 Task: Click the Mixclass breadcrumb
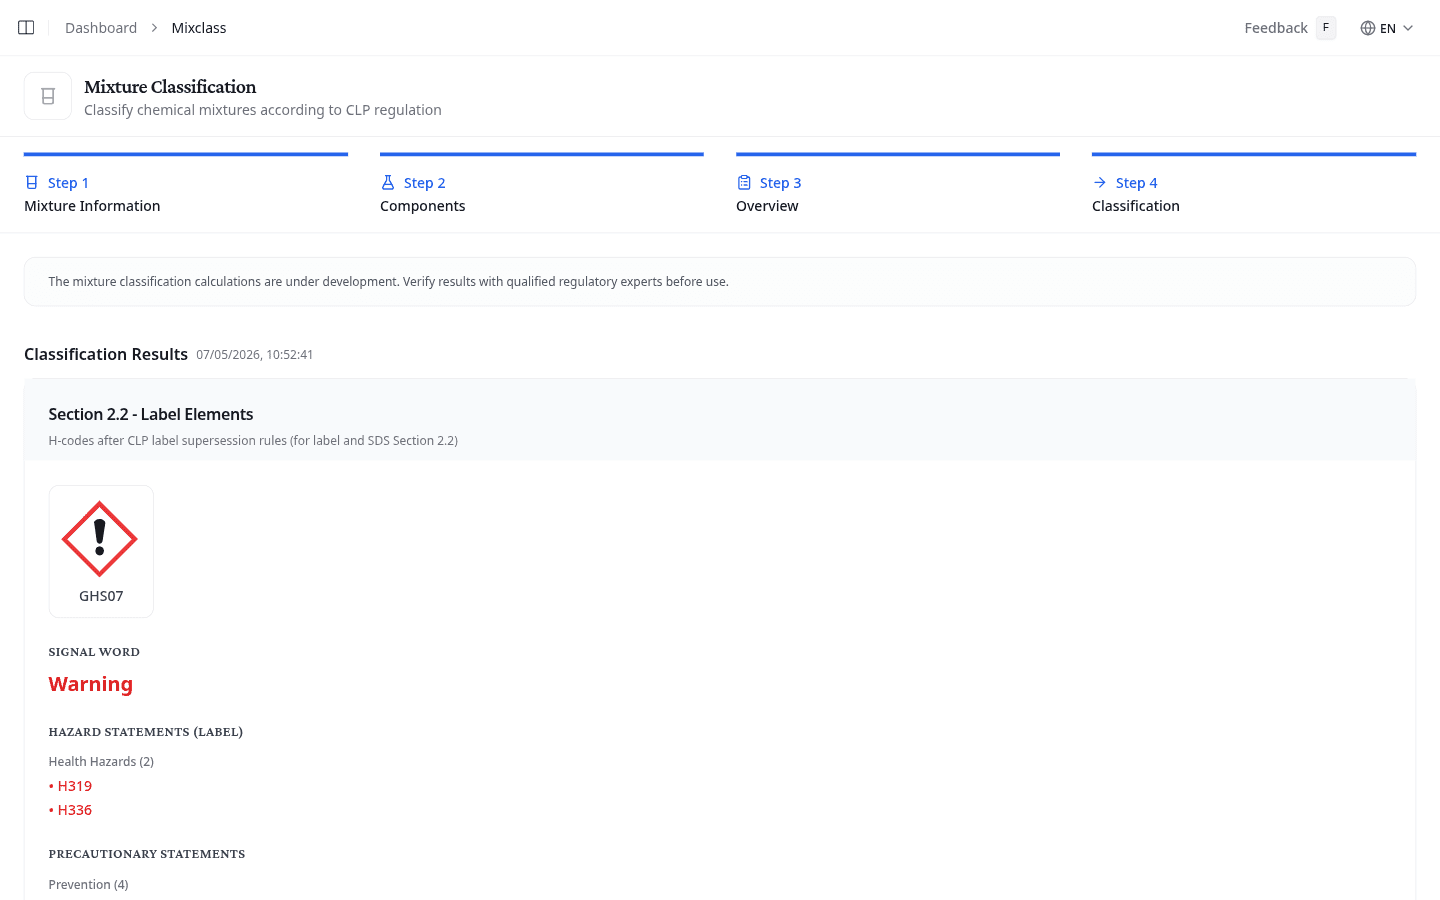click(x=199, y=28)
